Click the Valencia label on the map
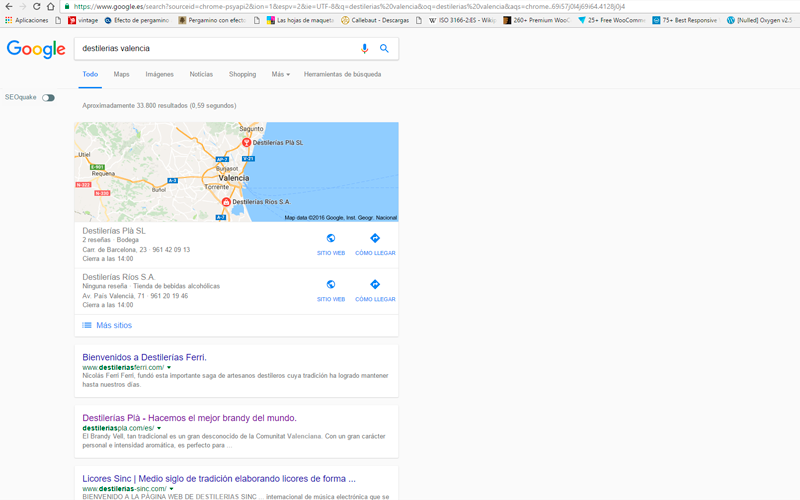 point(234,178)
